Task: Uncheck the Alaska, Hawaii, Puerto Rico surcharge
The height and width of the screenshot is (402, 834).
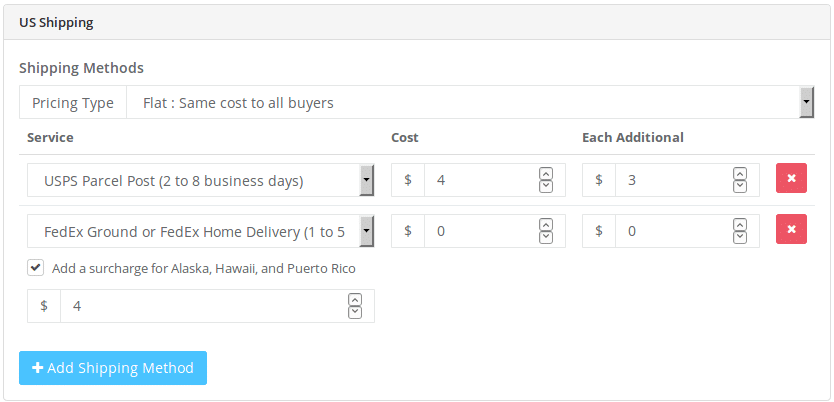Action: pos(36,268)
